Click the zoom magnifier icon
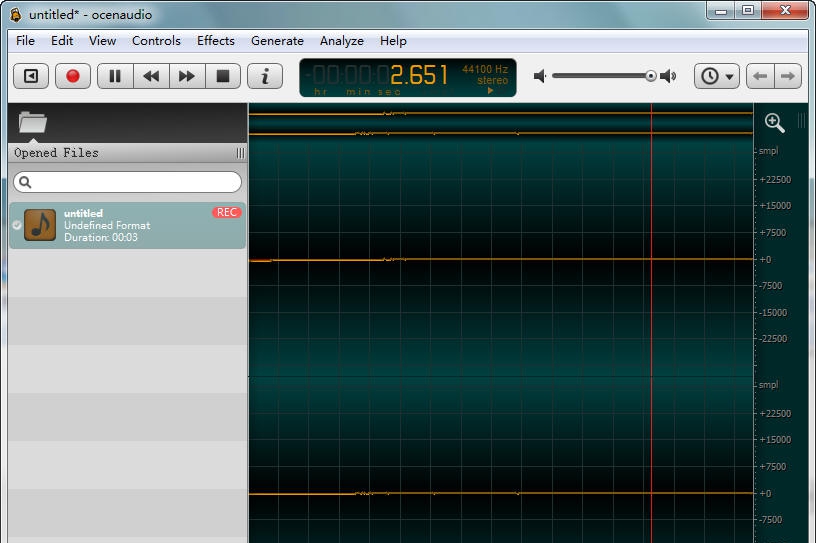 (774, 122)
